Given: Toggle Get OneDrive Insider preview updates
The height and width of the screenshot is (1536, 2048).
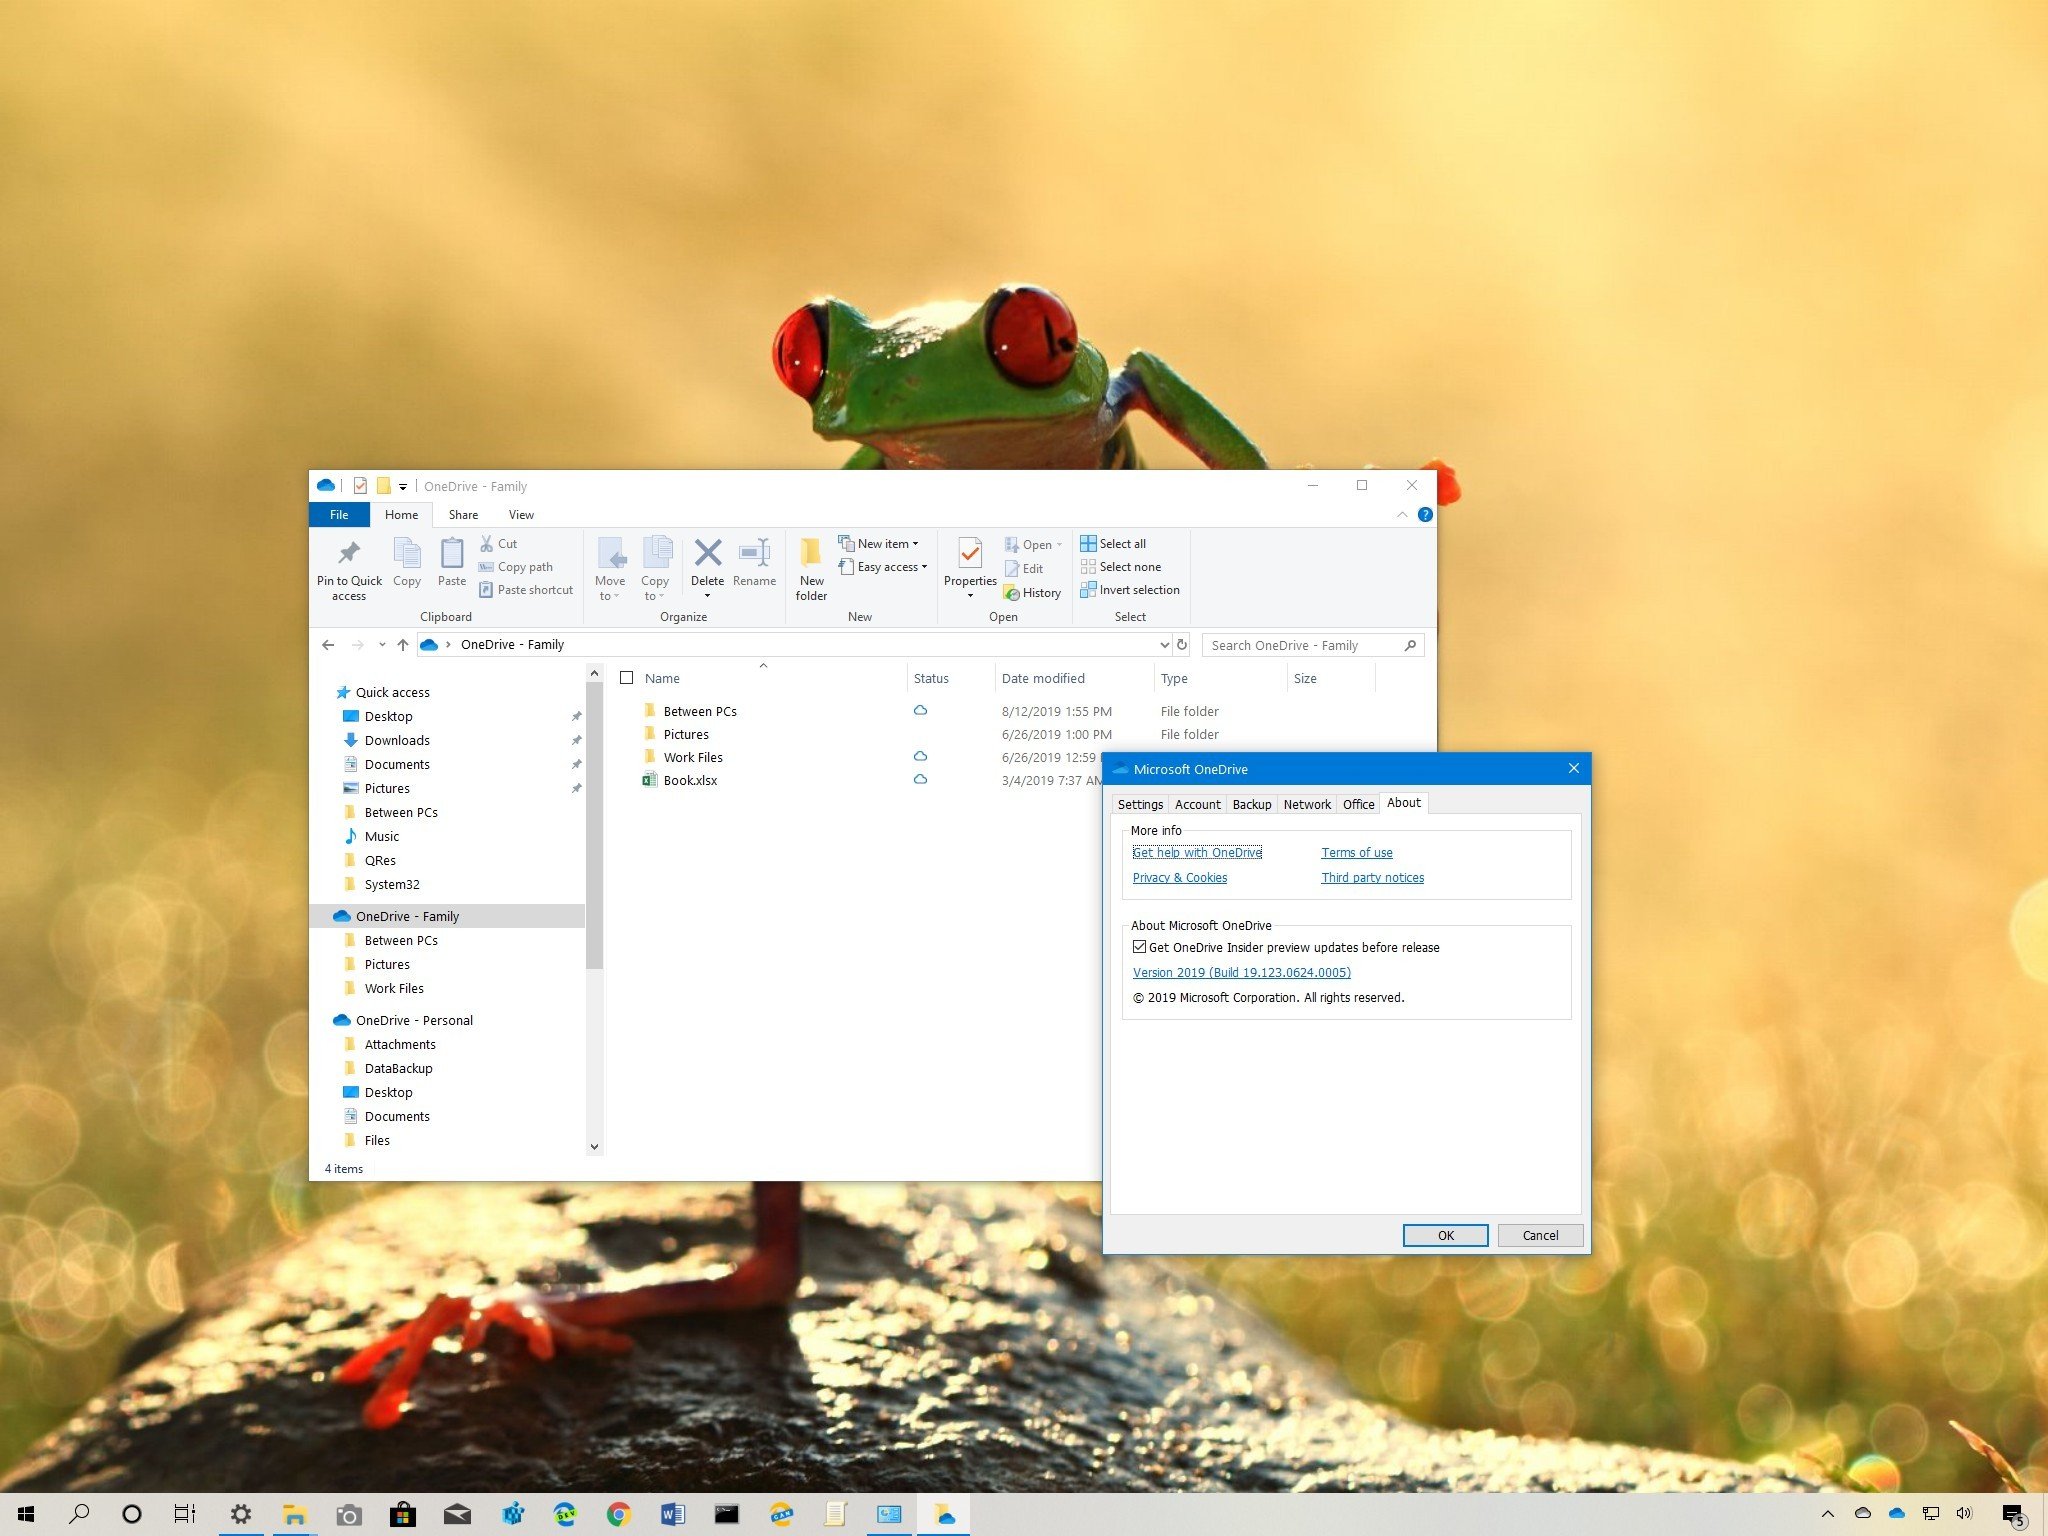Looking at the screenshot, I should 1140,947.
